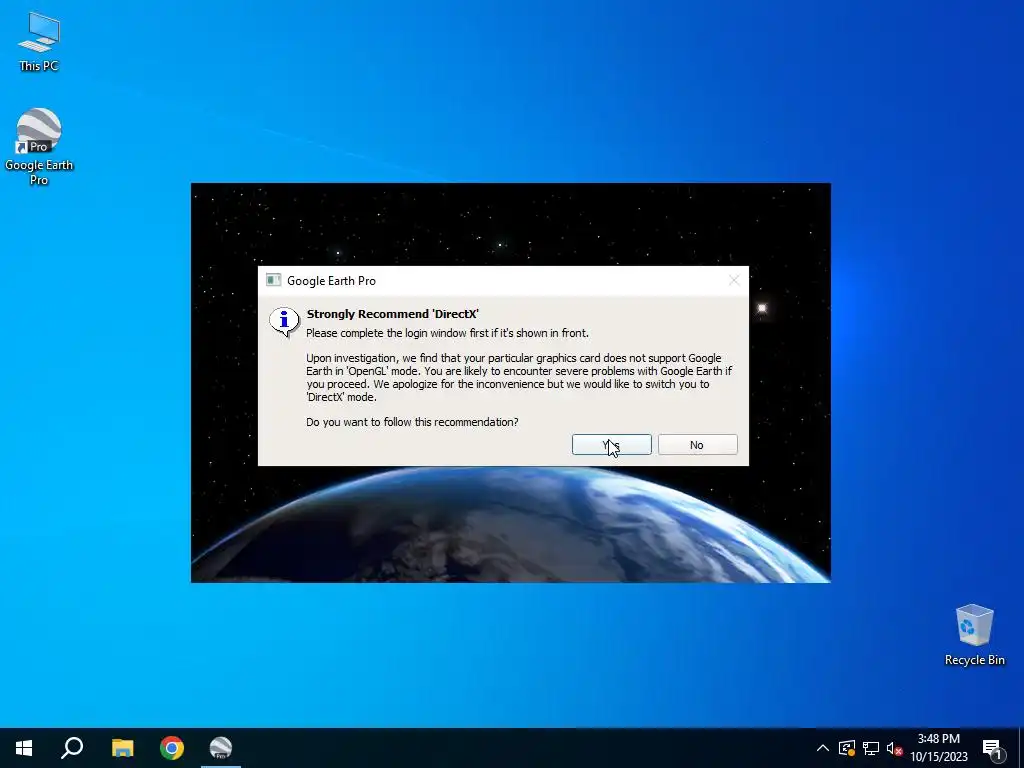Open taskbar search magnifier
1024x768 pixels.
click(x=72, y=748)
